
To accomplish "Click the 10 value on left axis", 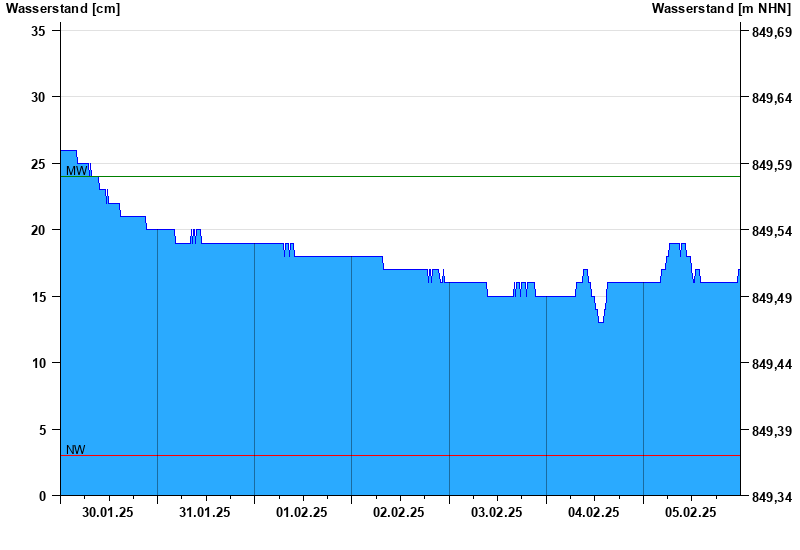I will click(38, 363).
